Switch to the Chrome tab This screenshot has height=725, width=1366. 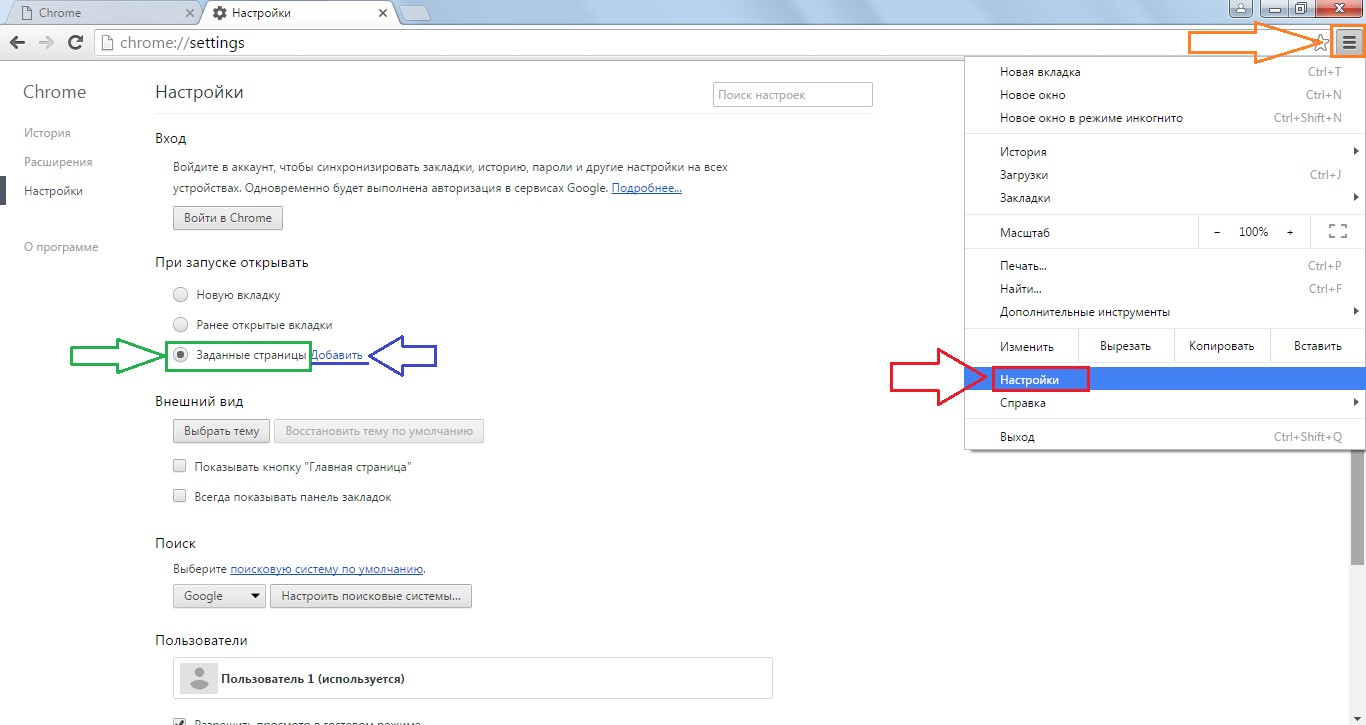(100, 14)
